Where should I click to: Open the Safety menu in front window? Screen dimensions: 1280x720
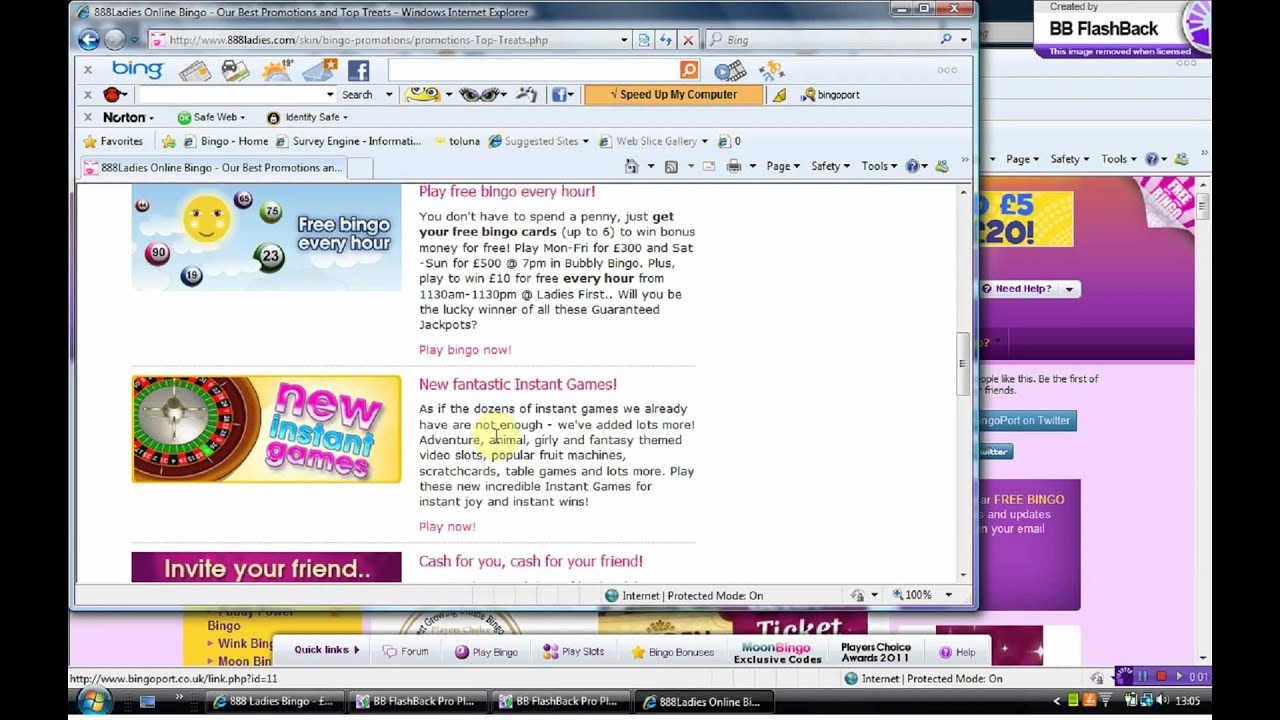tap(830, 166)
